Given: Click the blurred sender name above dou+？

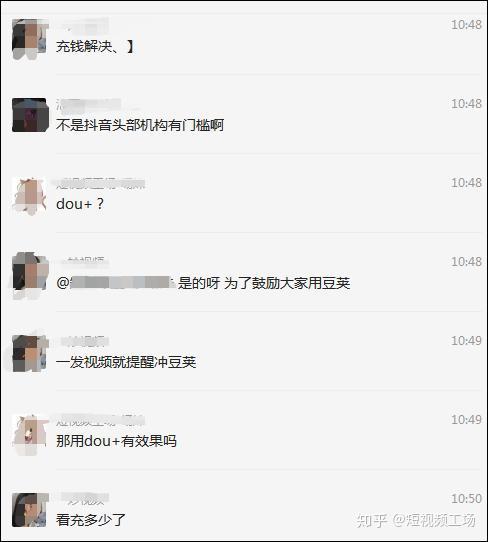Looking at the screenshot, I should (101, 183).
